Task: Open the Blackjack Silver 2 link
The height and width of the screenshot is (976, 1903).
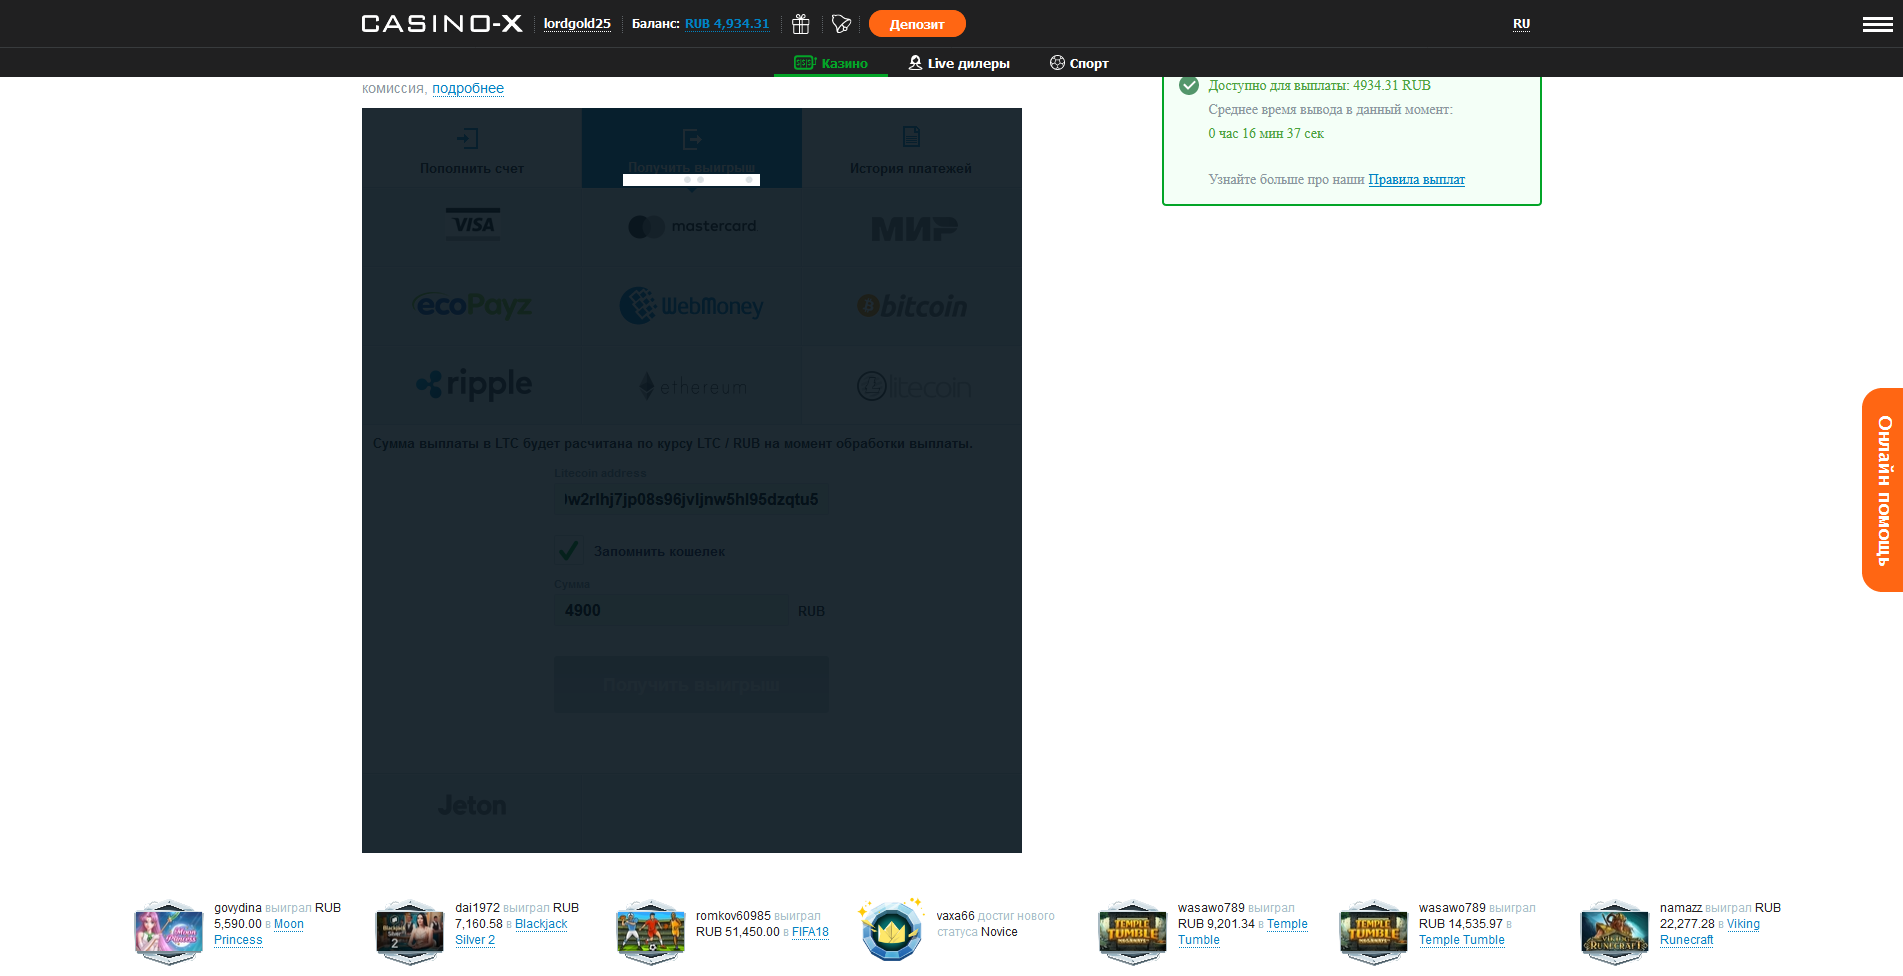Action: [511, 932]
